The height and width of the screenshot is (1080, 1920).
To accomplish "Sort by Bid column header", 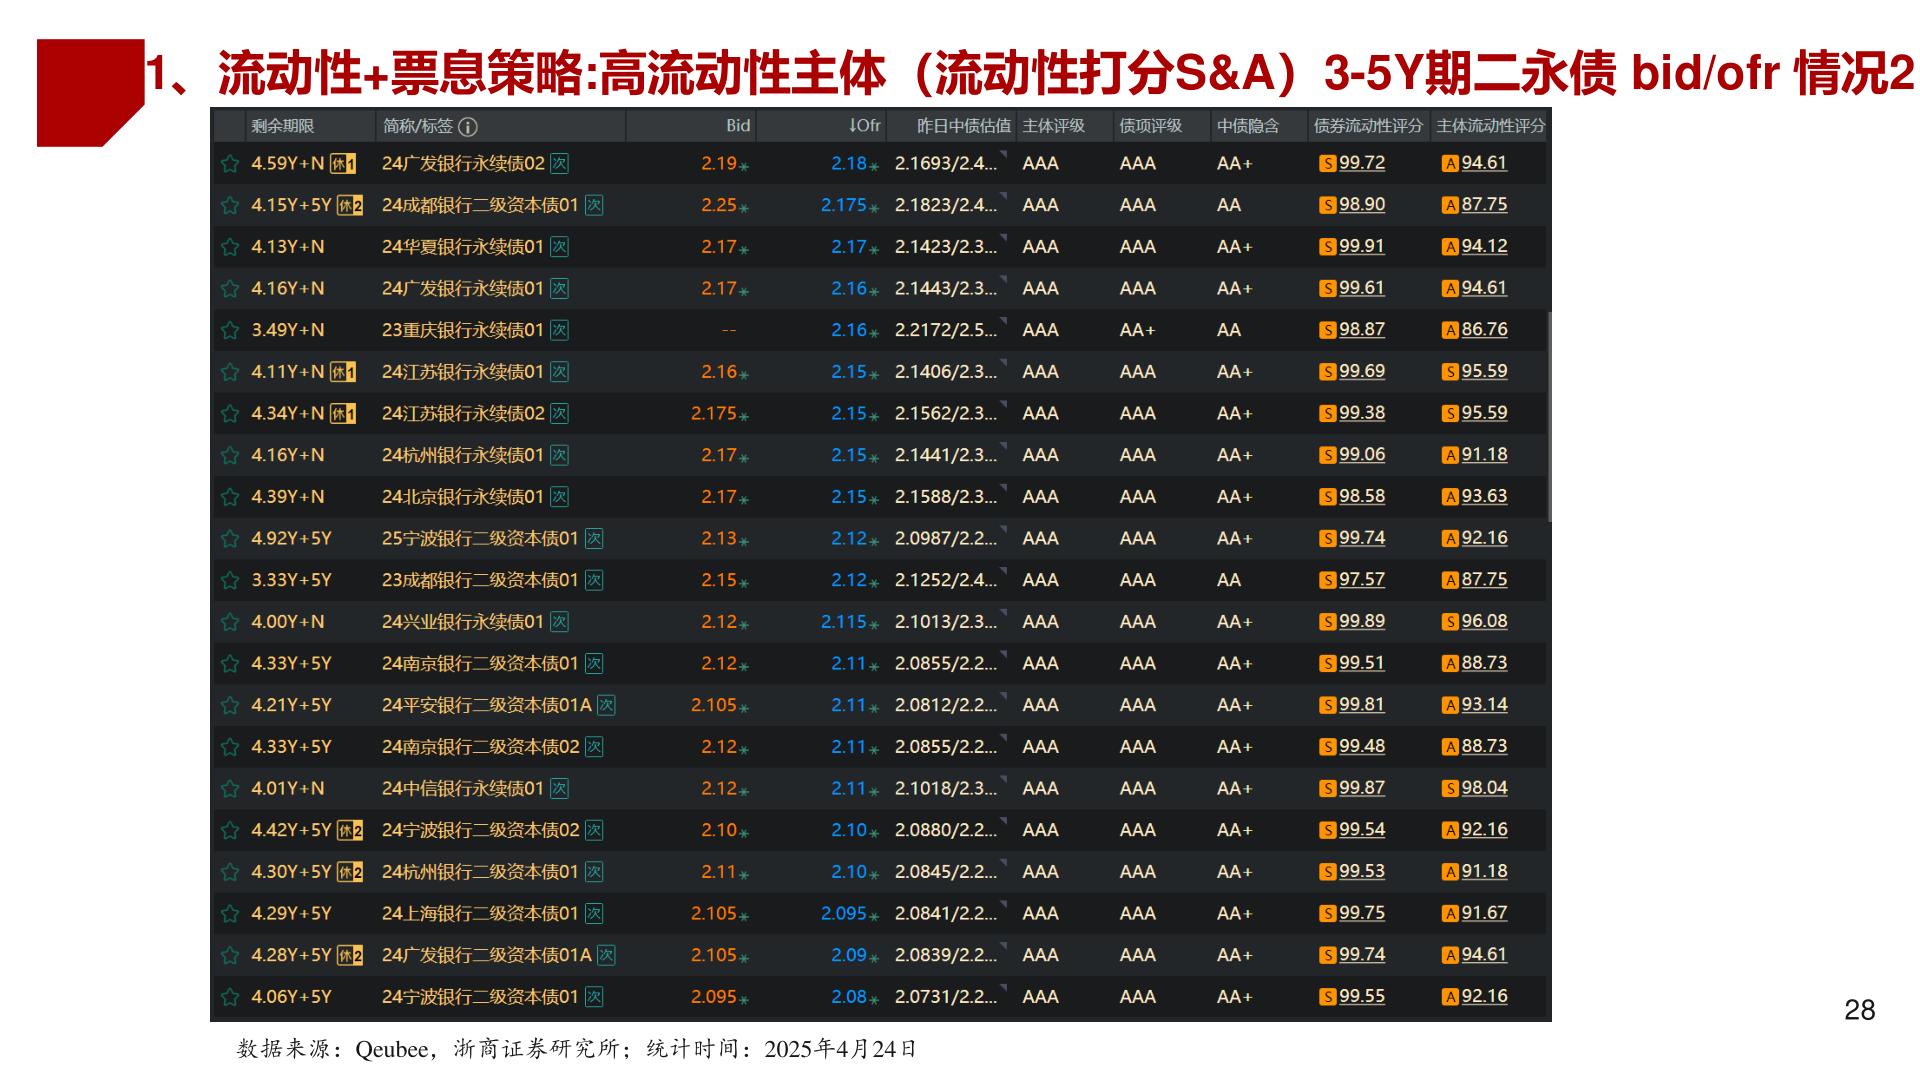I will [737, 126].
